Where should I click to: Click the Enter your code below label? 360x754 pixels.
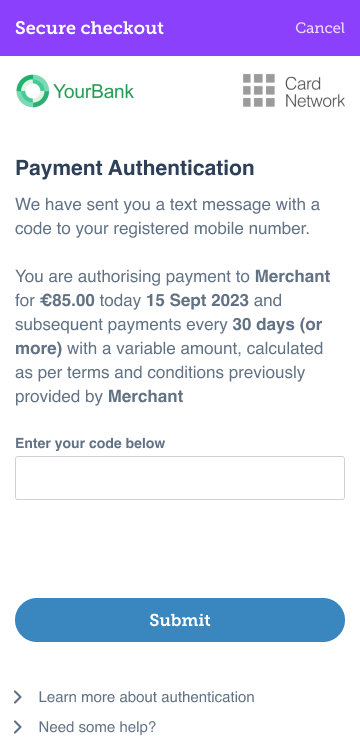(90, 443)
